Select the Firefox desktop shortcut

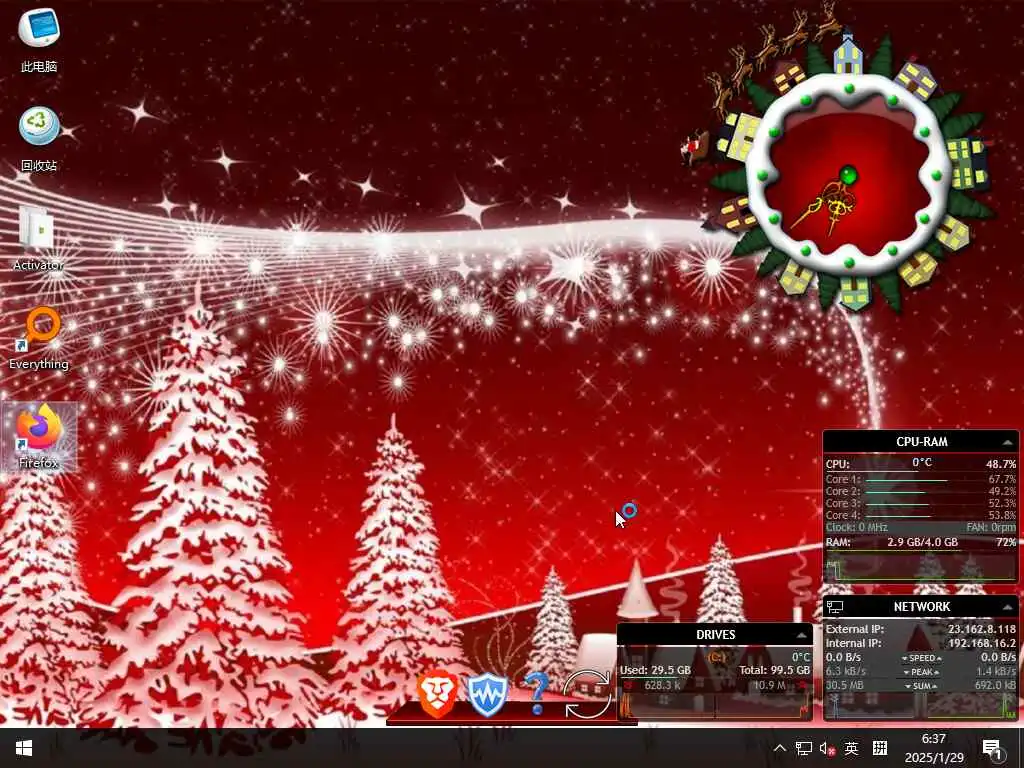coord(39,436)
